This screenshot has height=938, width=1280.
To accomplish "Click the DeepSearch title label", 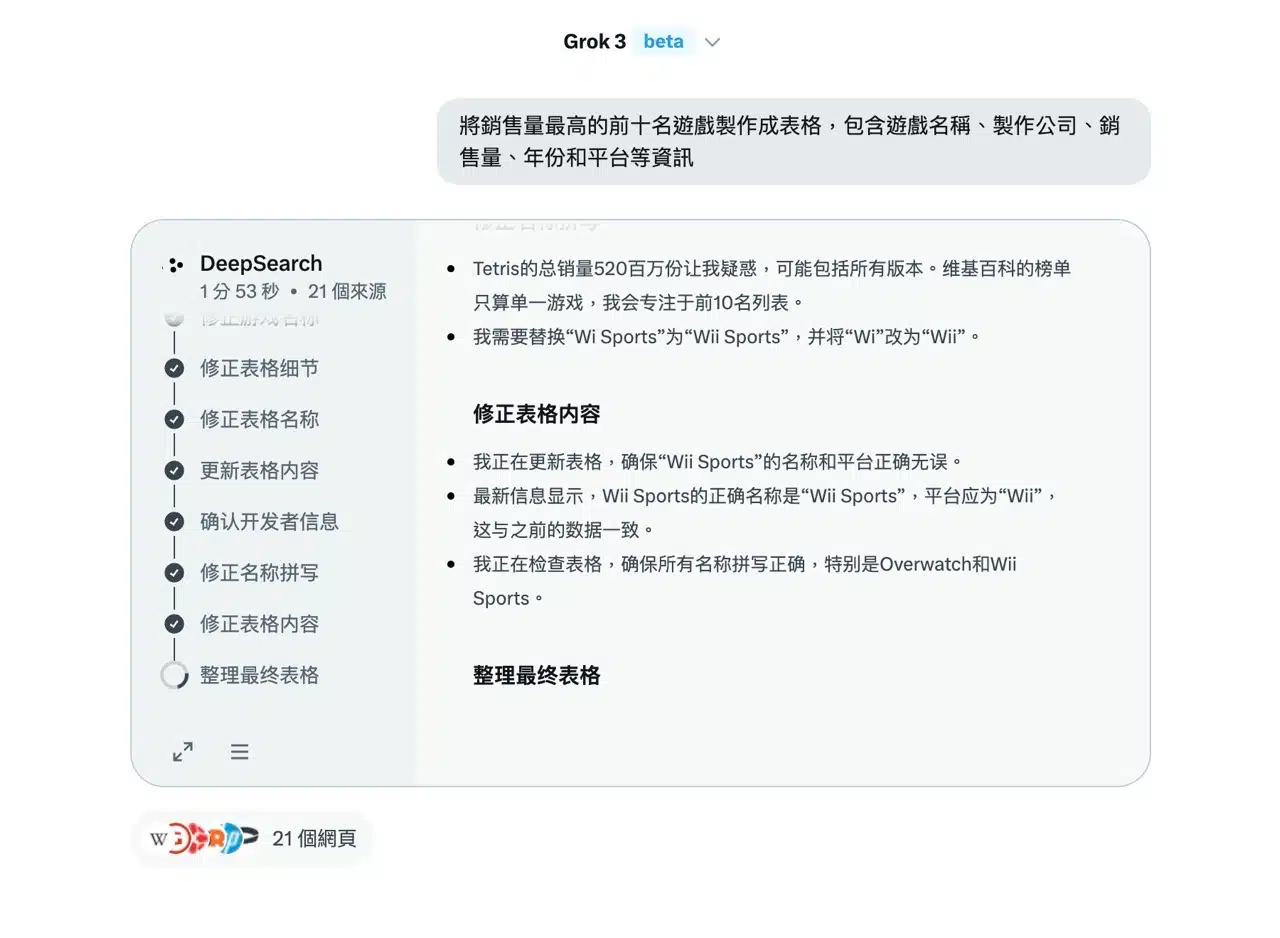I will point(261,264).
